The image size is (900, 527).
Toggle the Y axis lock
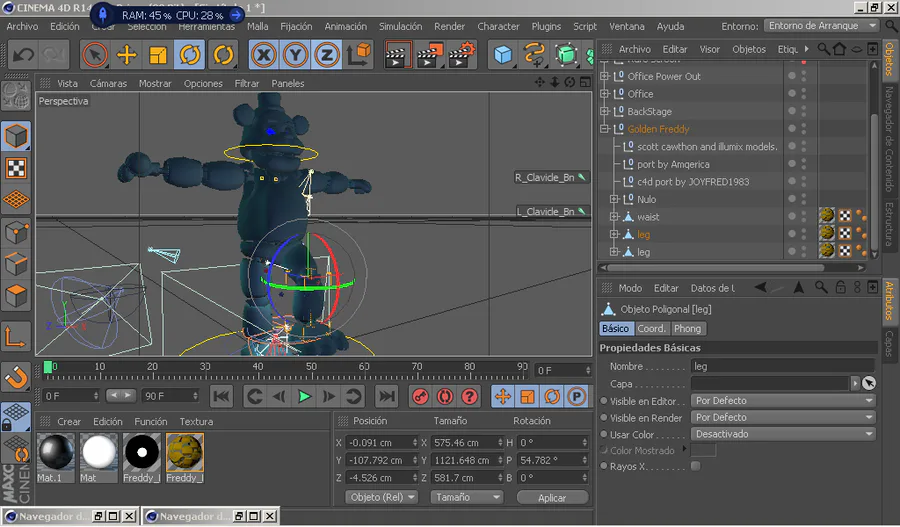point(295,55)
